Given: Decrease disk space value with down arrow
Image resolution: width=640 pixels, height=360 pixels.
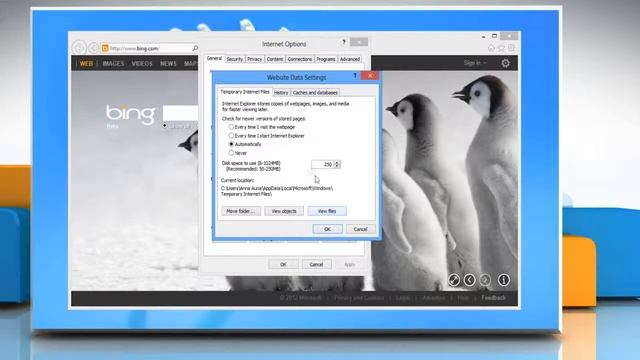Looking at the screenshot, I should (337, 166).
